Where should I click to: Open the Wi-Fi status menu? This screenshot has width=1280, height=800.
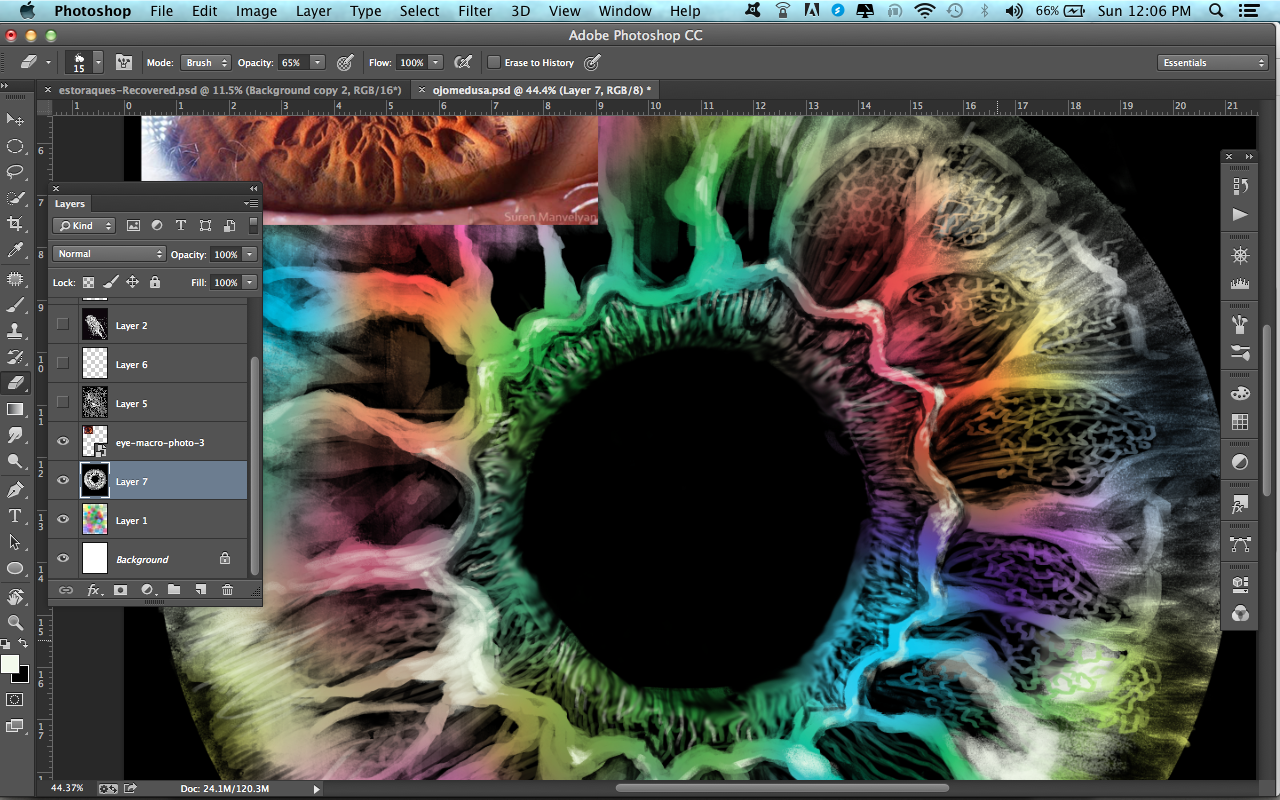coord(924,11)
